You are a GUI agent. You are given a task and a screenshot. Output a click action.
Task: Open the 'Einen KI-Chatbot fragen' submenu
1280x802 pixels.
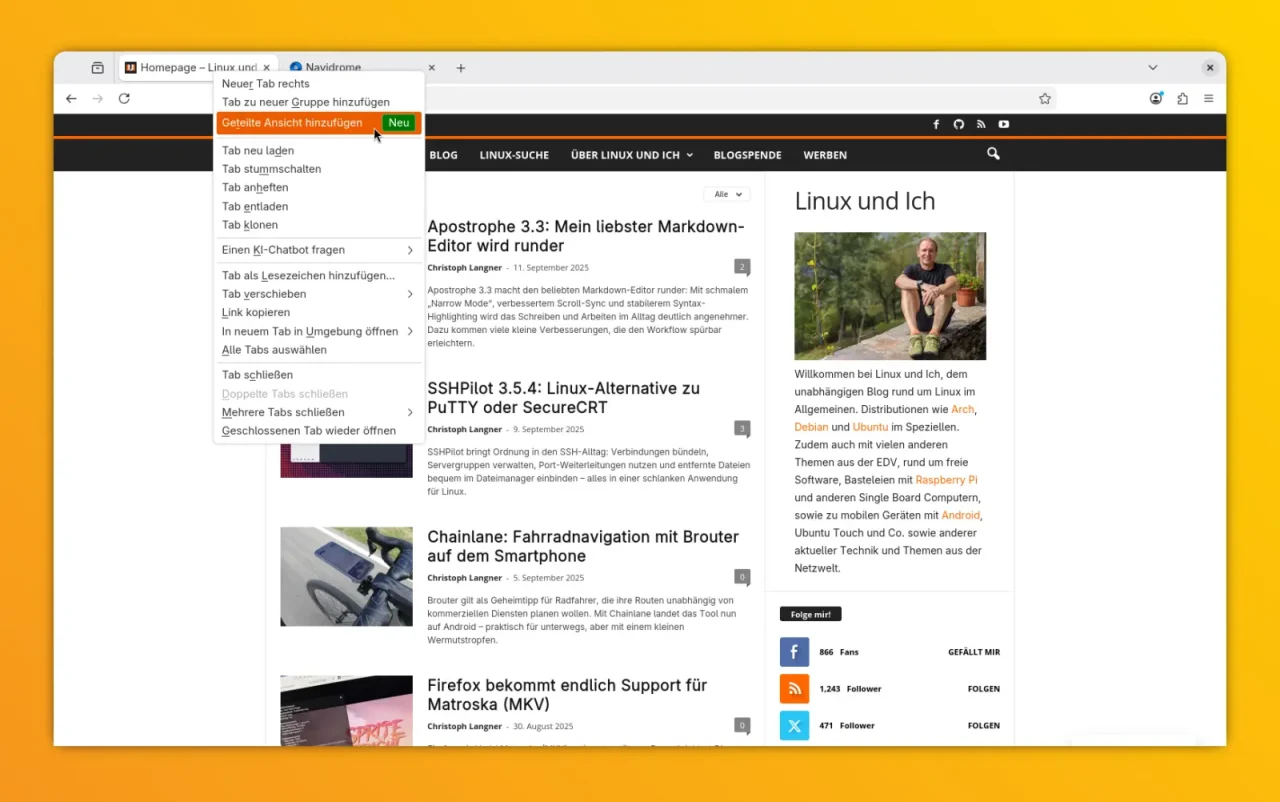click(x=283, y=249)
